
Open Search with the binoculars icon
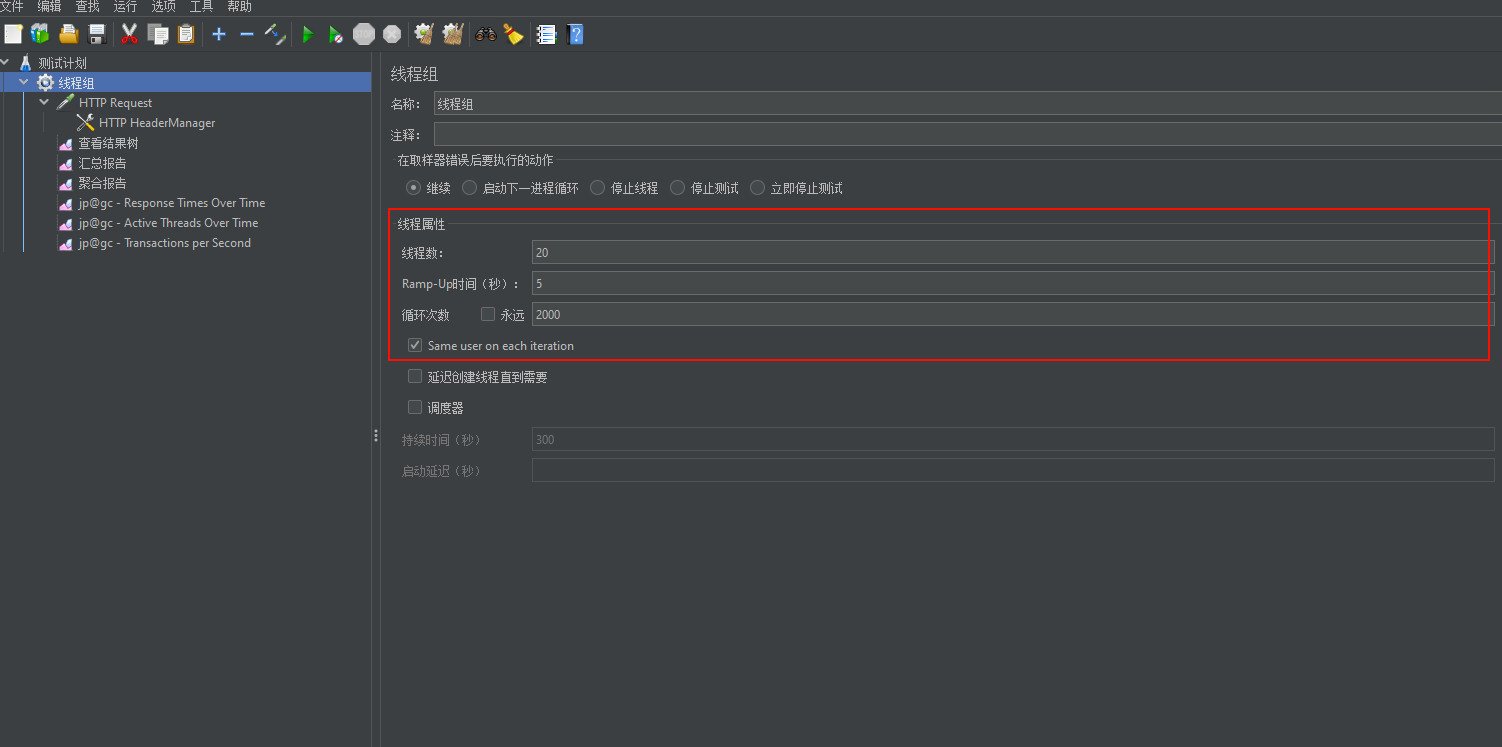pos(486,34)
